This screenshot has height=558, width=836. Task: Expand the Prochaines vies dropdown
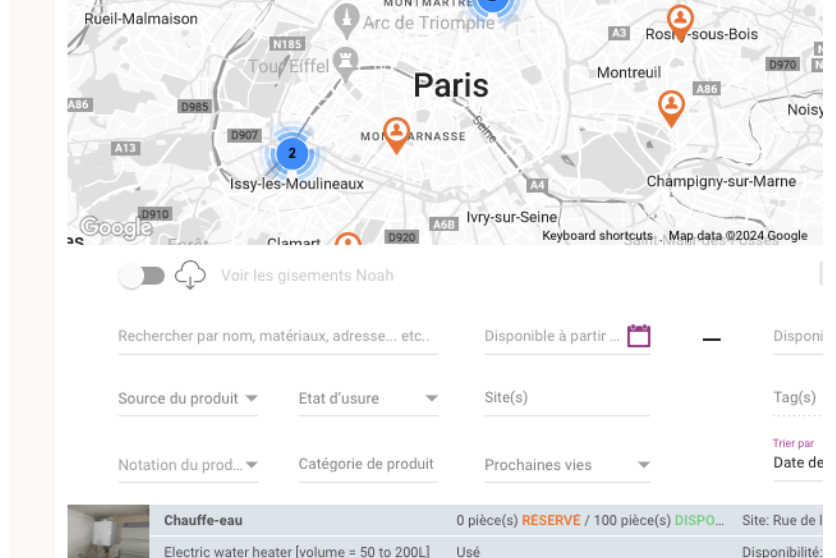(x=567, y=465)
